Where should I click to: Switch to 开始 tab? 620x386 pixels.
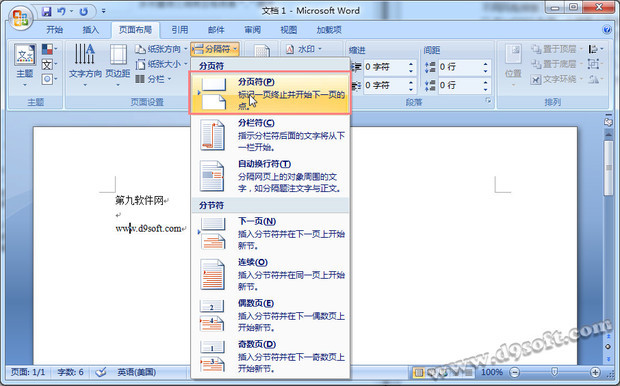[55, 30]
